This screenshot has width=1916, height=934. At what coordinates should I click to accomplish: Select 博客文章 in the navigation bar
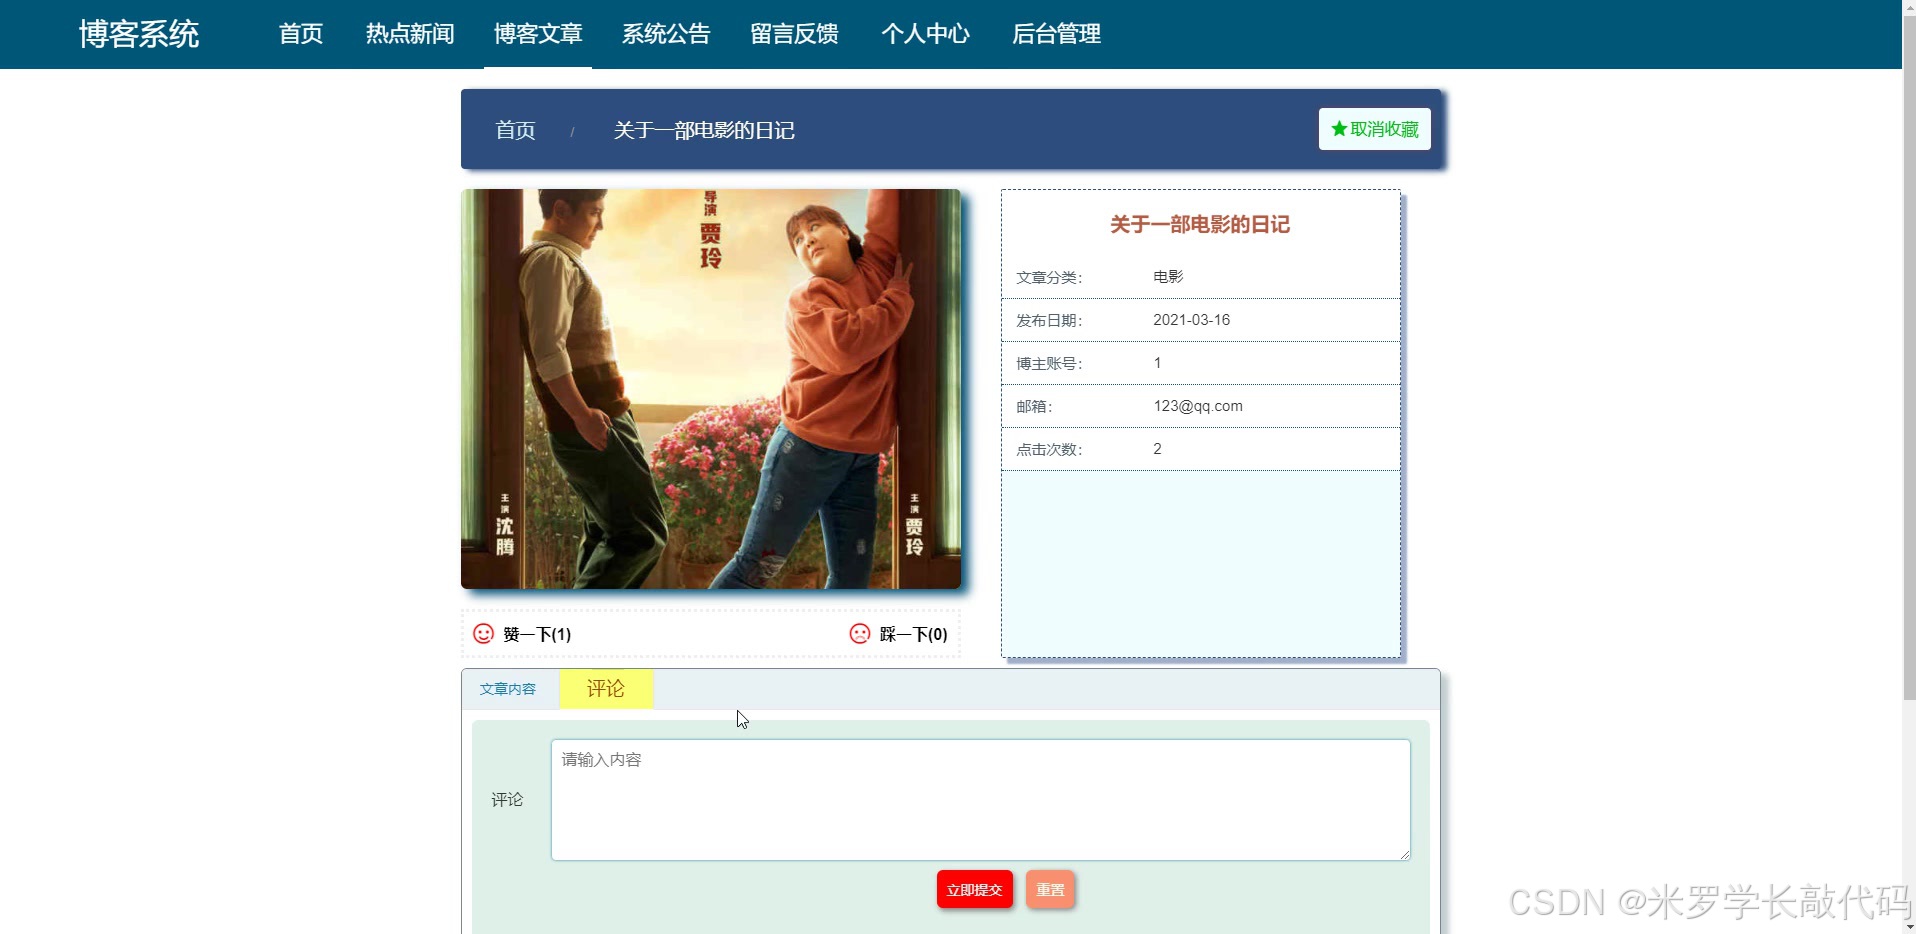tap(538, 34)
